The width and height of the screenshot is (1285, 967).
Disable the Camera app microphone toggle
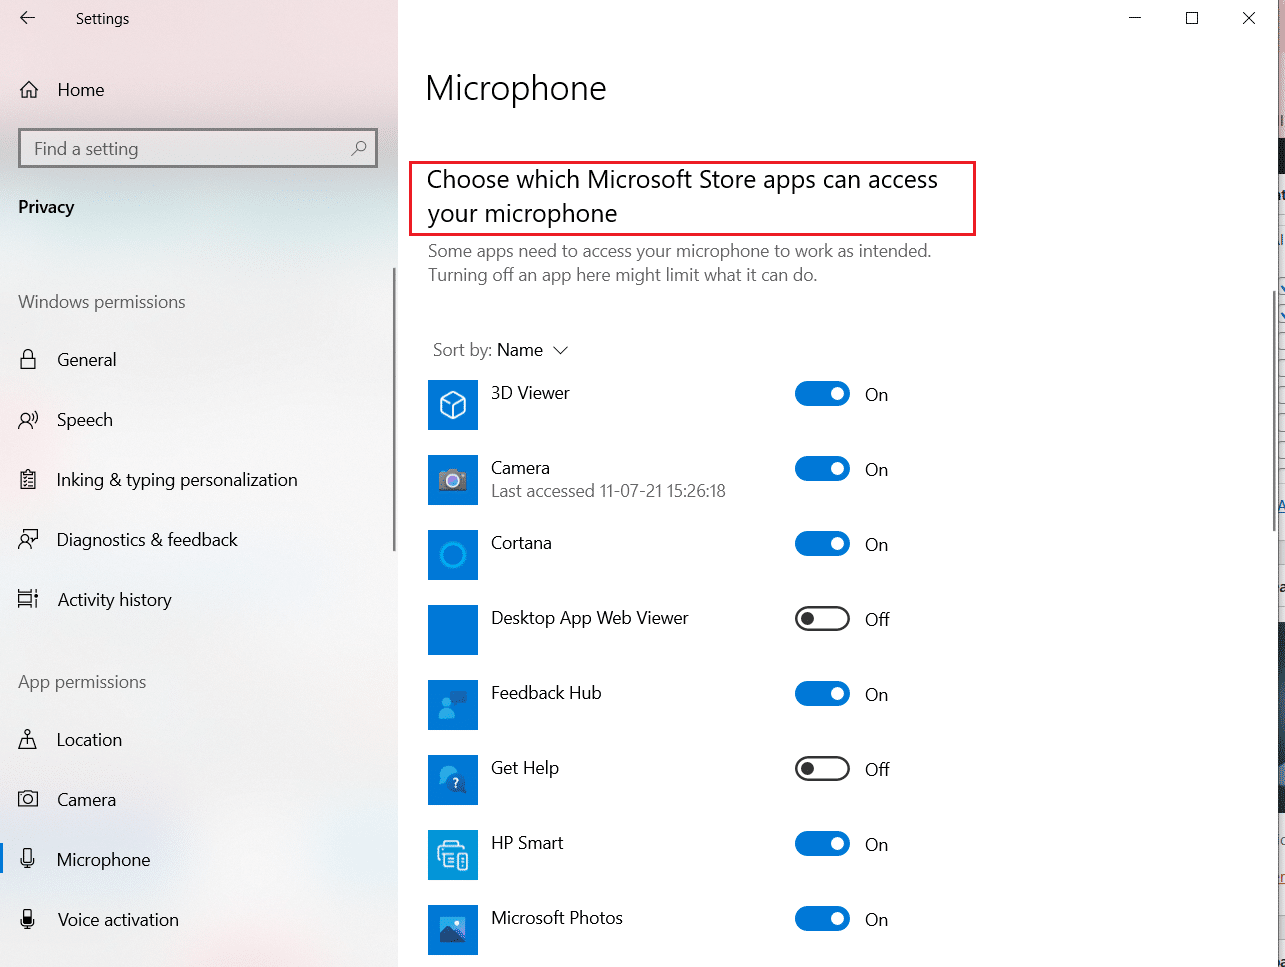[x=822, y=469]
